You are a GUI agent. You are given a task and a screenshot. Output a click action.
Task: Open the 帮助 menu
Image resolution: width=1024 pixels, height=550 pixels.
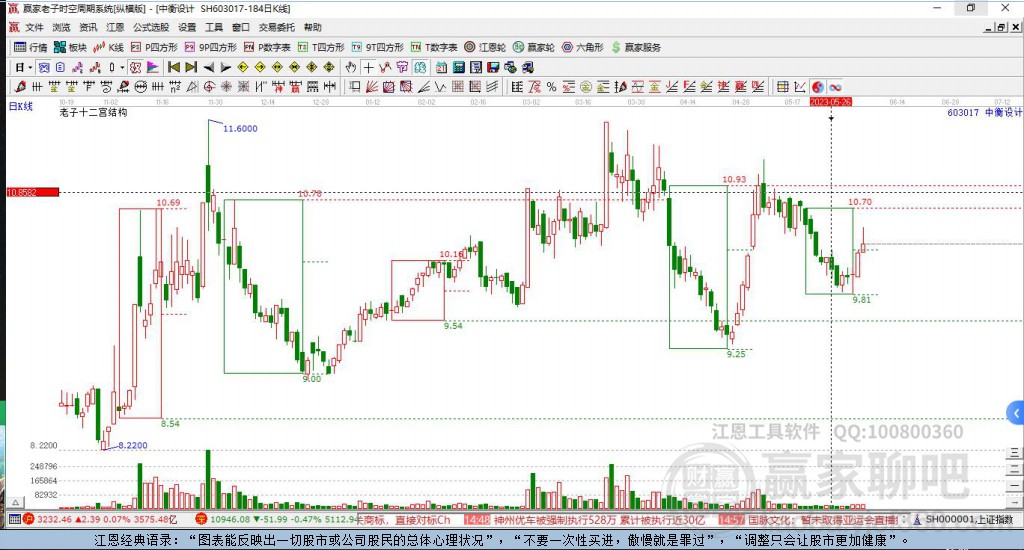313,27
